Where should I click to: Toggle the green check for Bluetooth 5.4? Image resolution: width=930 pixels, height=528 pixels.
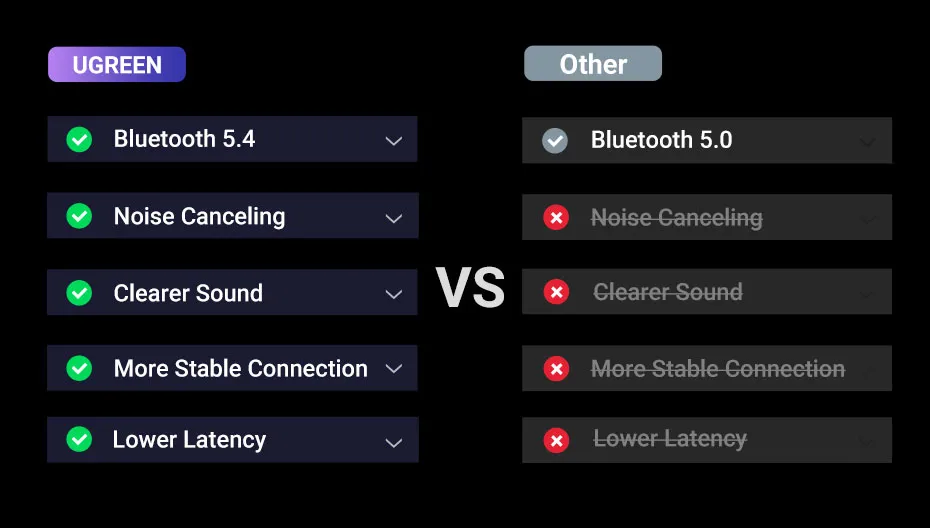pos(79,139)
